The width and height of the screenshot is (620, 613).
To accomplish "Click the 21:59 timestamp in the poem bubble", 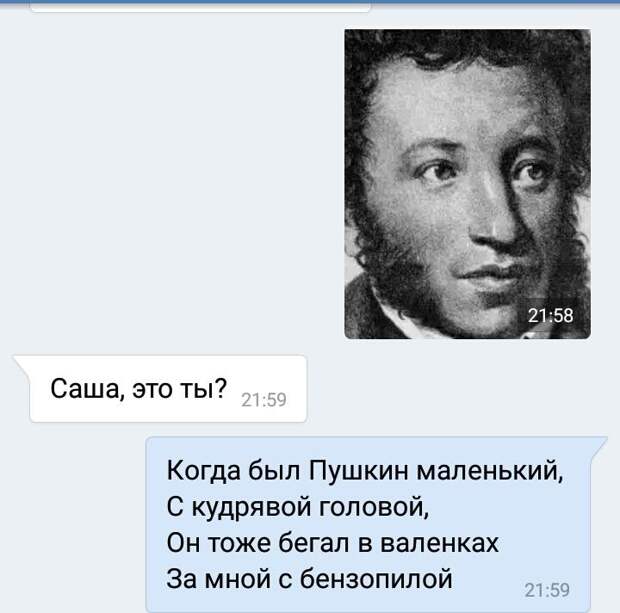I will tap(547, 590).
